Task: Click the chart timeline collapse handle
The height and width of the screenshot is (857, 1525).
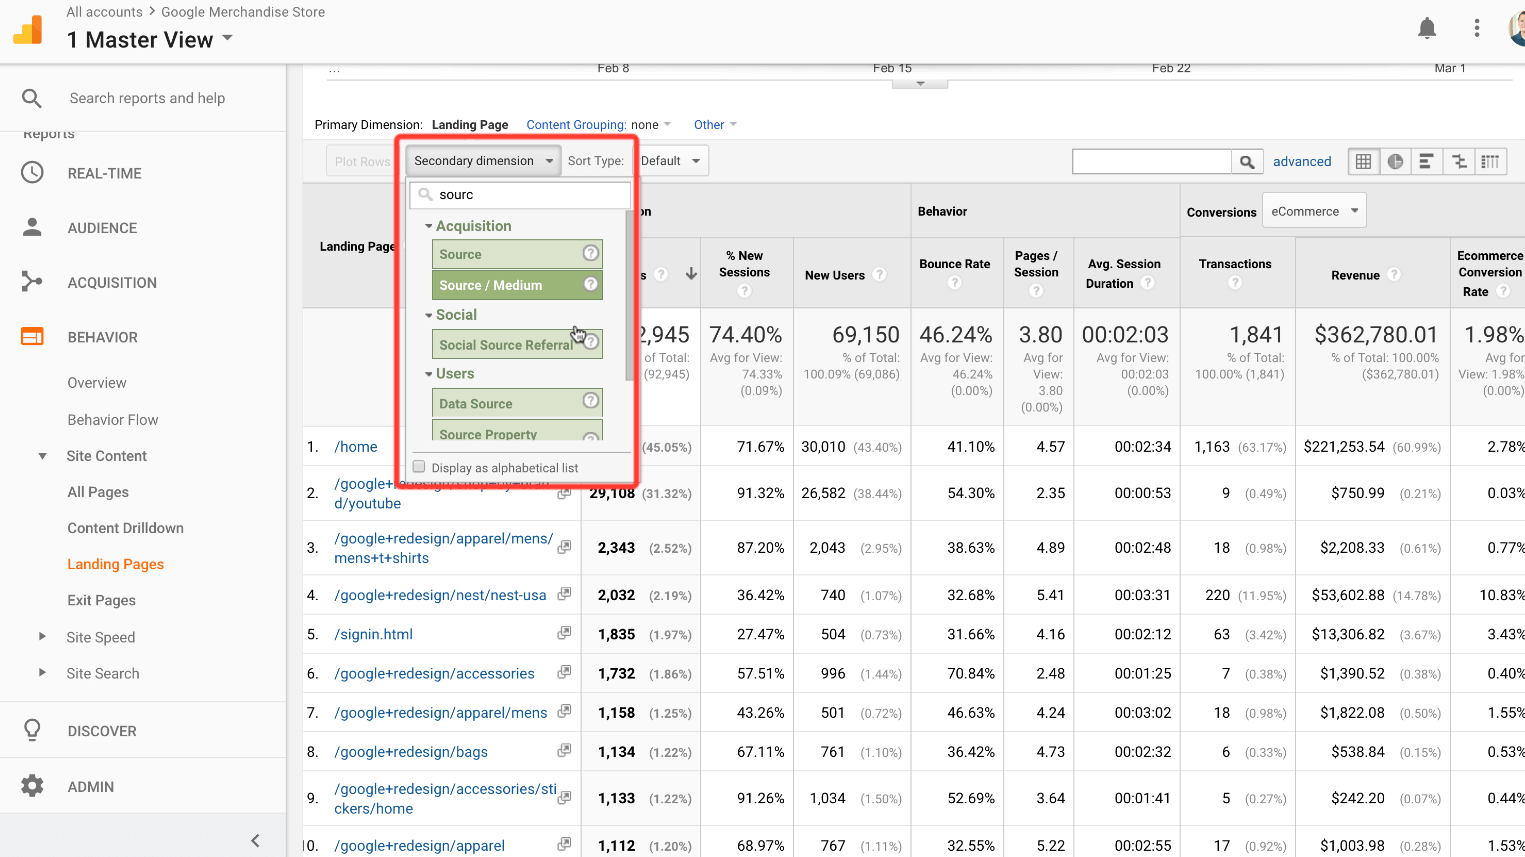Action: tap(920, 84)
